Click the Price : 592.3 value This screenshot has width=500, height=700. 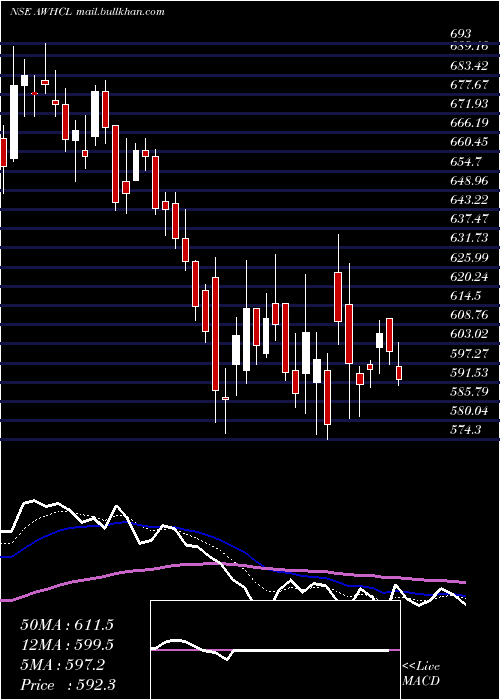tap(68, 685)
